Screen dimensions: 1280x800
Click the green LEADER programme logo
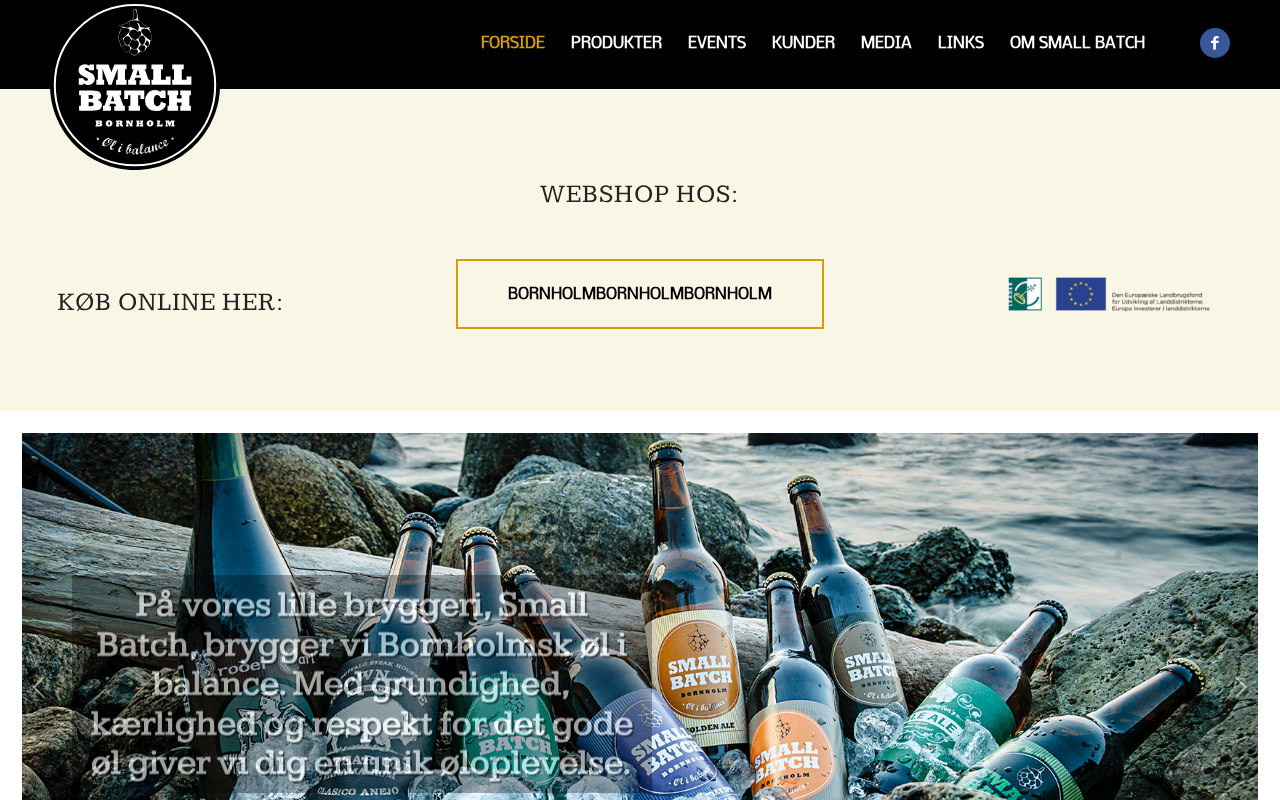pos(1025,294)
